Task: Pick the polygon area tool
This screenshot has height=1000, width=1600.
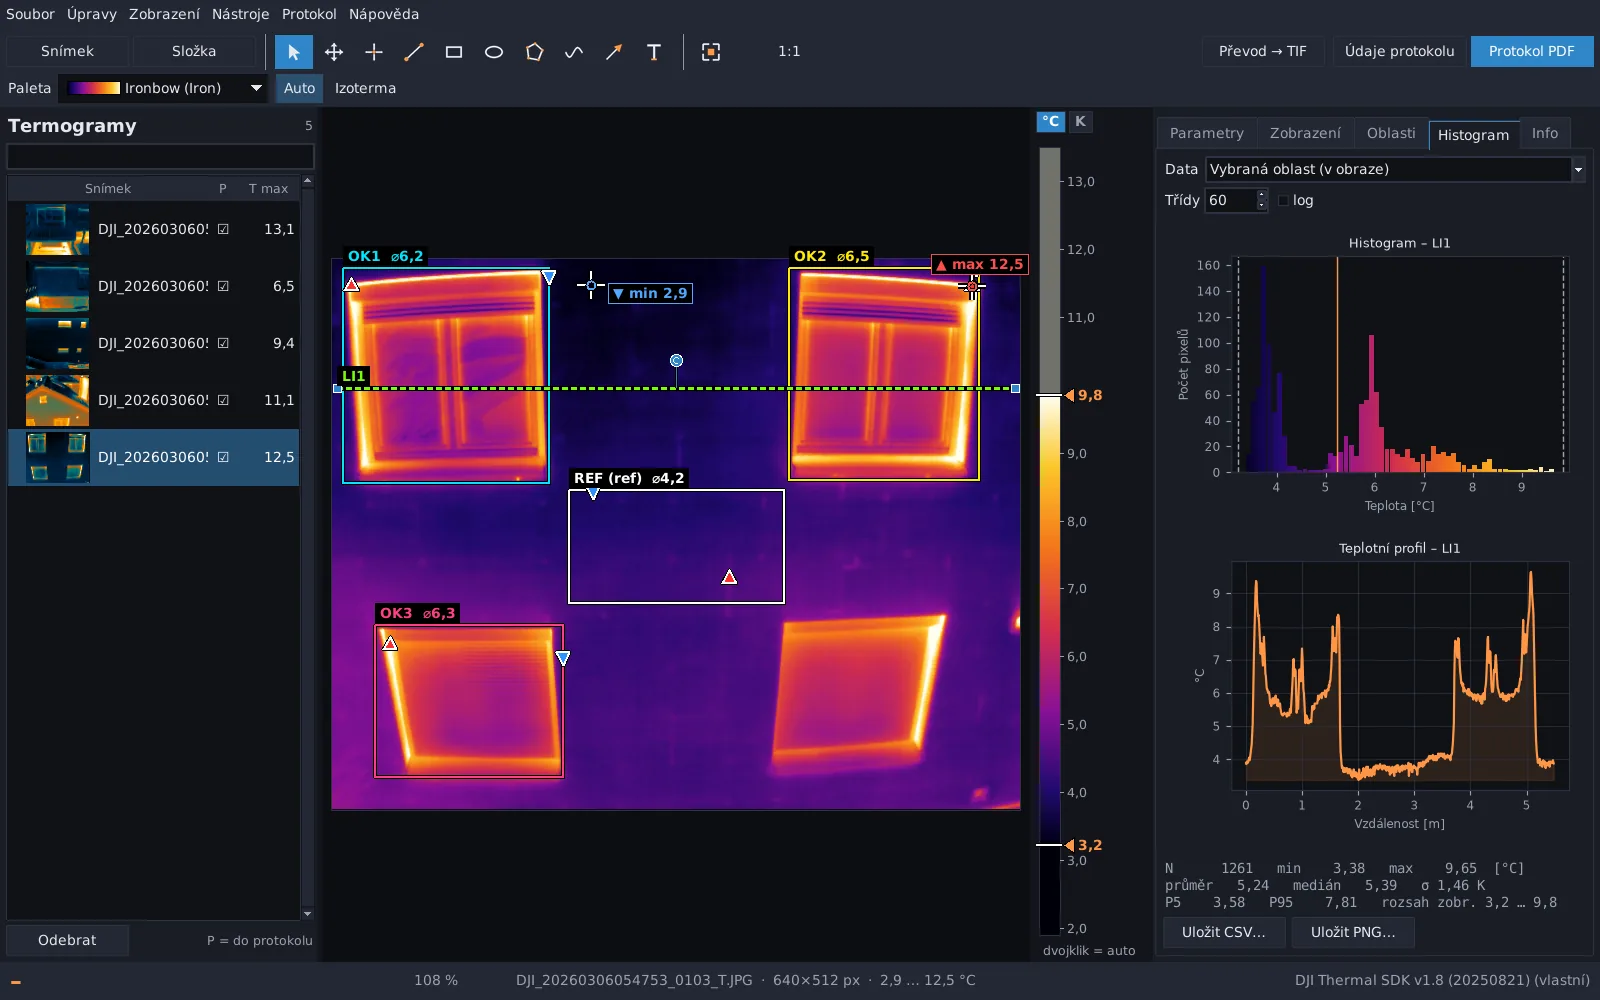Action: point(534,52)
